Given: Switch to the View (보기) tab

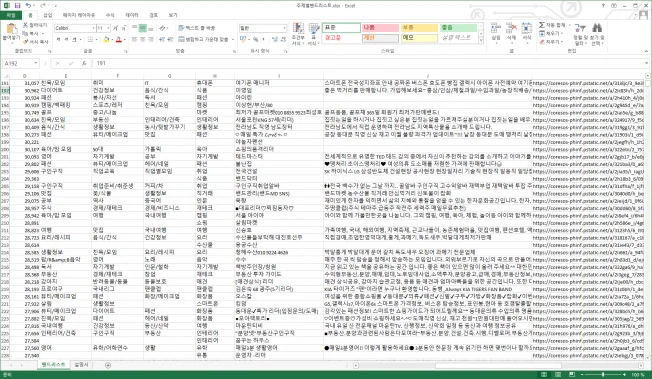Looking at the screenshot, I should [x=173, y=15].
